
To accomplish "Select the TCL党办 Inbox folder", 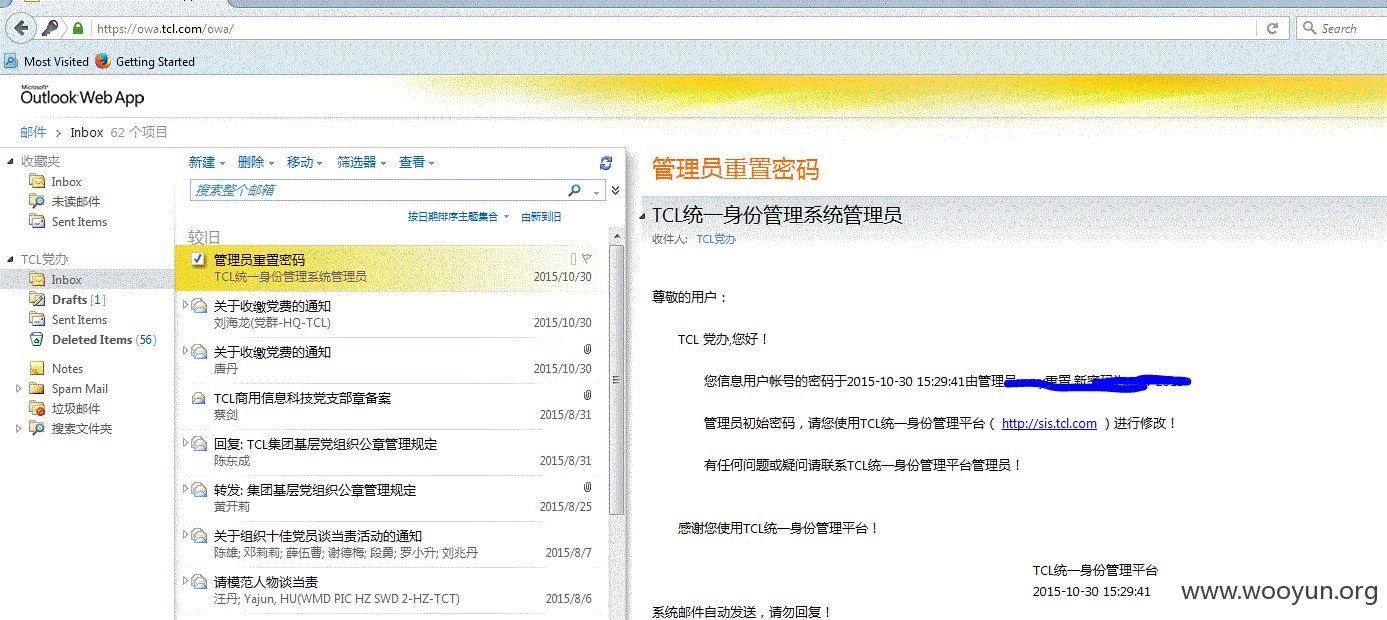I will pos(87,280).
